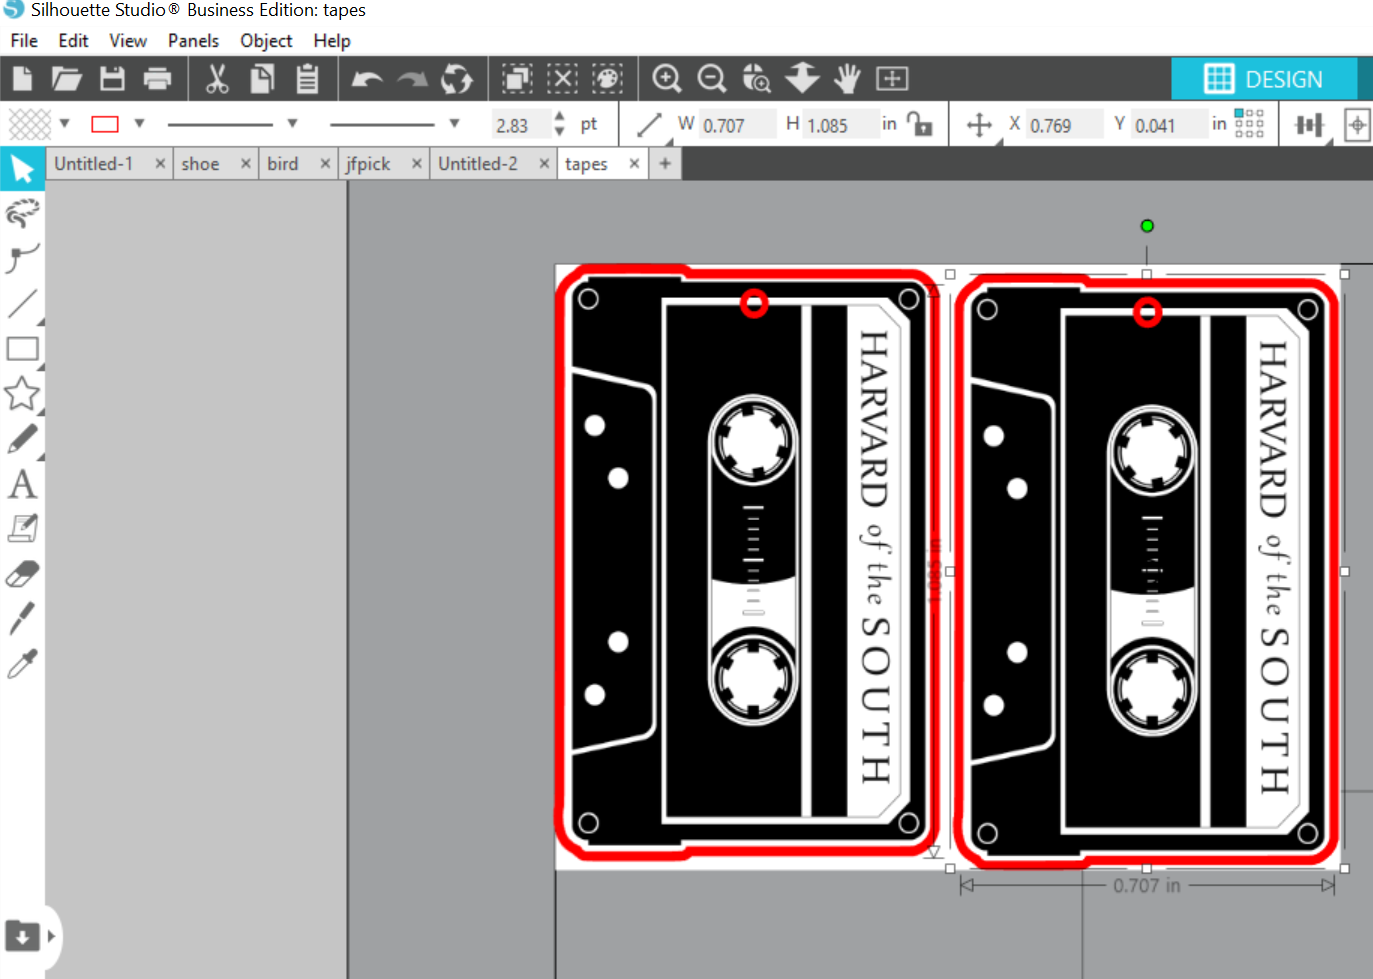Activate the zoom selection tool
Image resolution: width=1373 pixels, height=979 pixels.
pyautogui.click(x=757, y=78)
